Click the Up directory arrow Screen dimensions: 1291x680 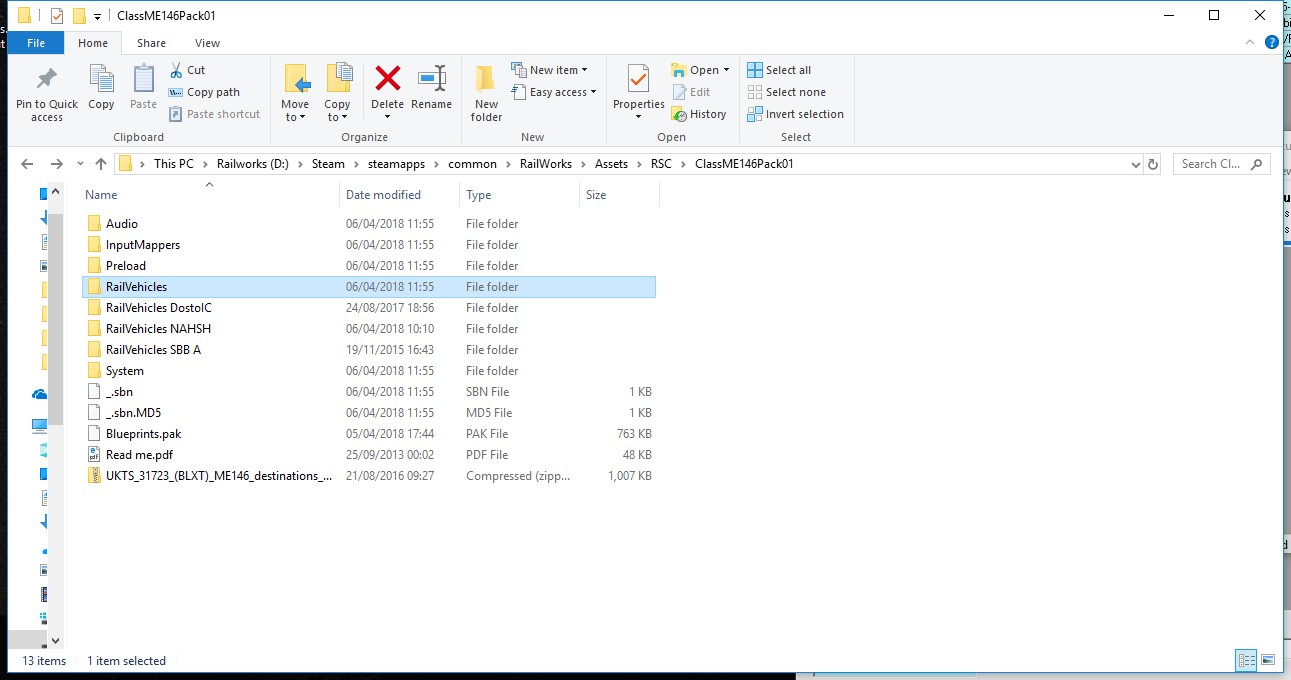[100, 164]
